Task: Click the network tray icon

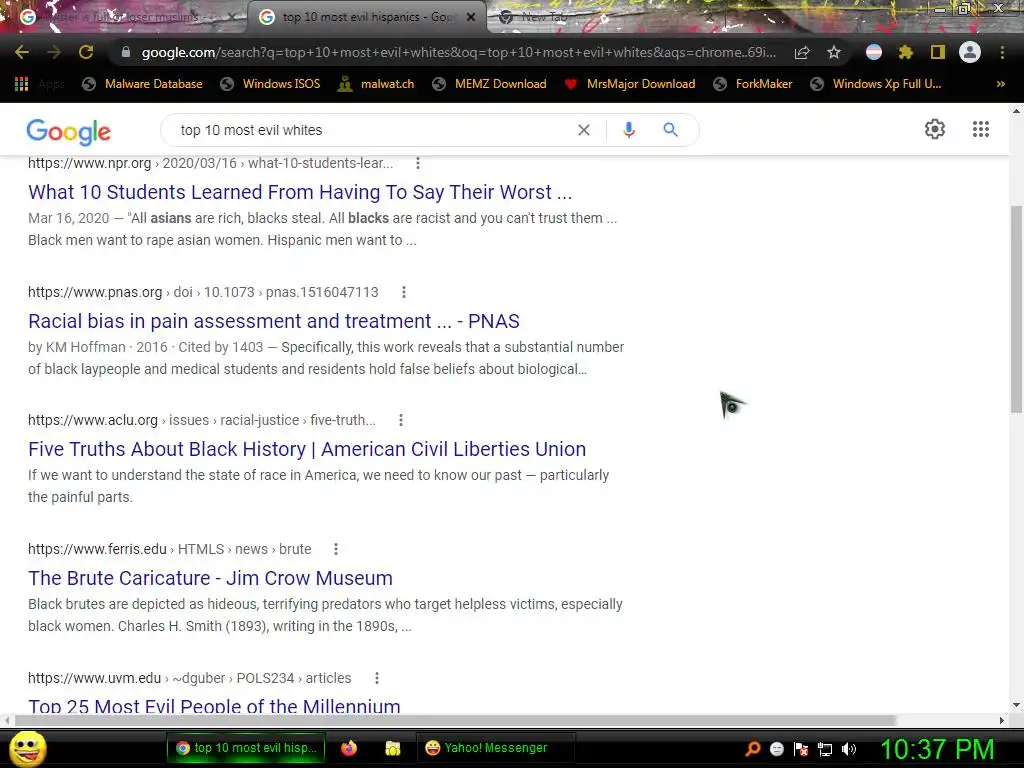Action: click(x=825, y=749)
